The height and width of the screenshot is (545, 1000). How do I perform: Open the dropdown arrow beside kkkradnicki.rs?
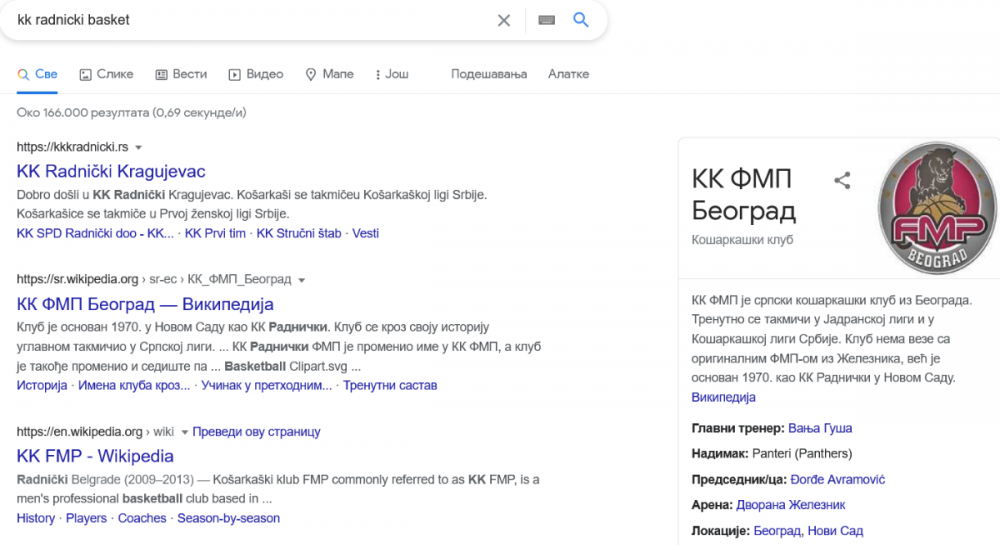click(x=138, y=147)
